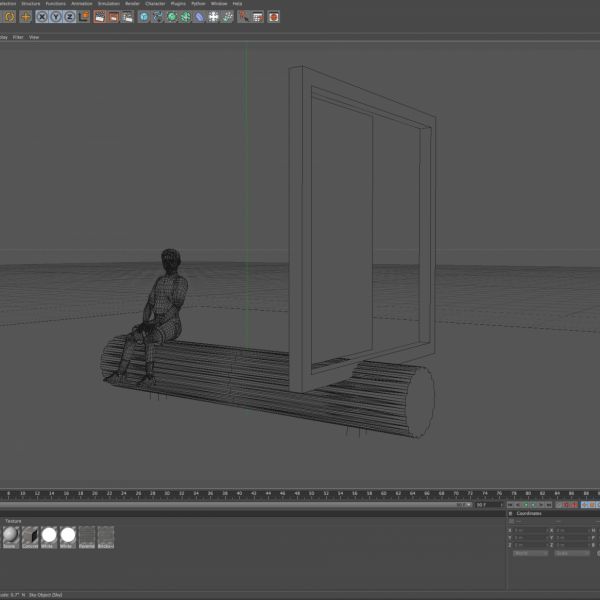Image resolution: width=600 pixels, height=600 pixels.
Task: Open the Scale mode dropdown in Coordinates
Action: 571,553
